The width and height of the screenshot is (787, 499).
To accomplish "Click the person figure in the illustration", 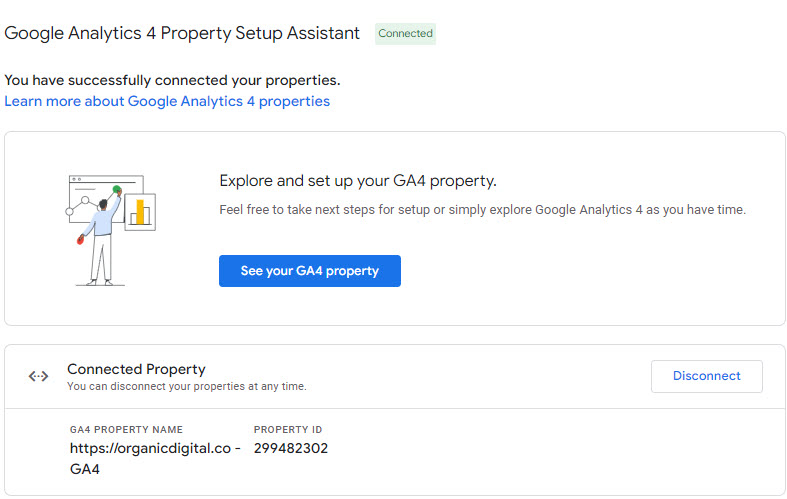I will [x=101, y=237].
